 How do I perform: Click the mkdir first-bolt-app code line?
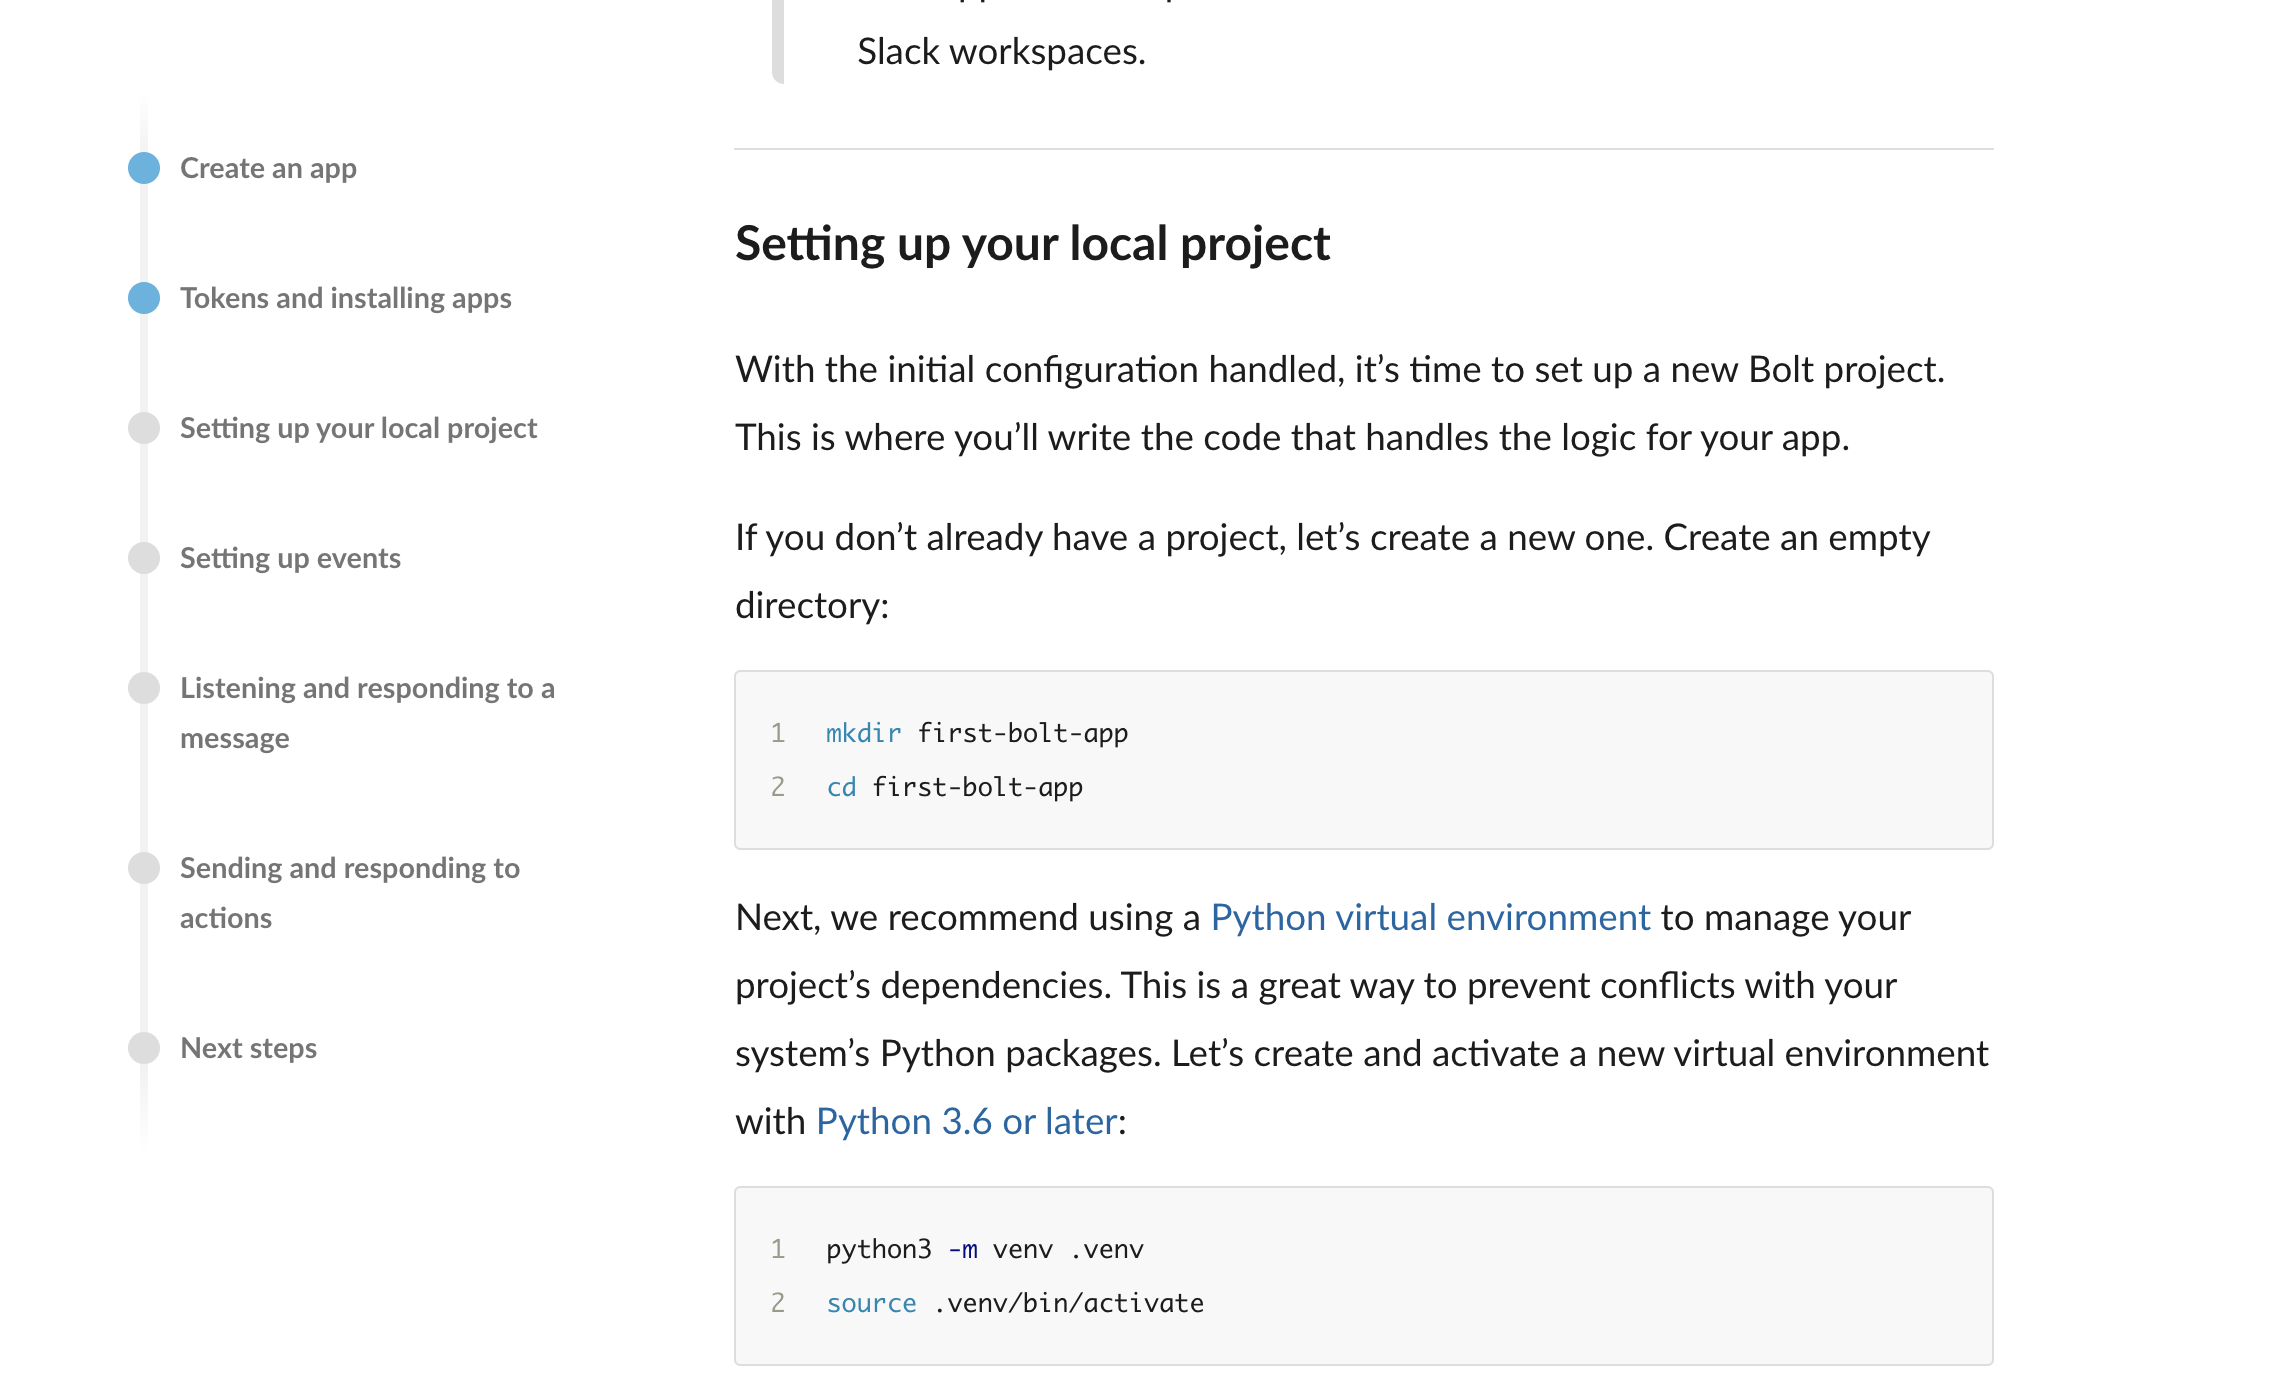[976, 733]
